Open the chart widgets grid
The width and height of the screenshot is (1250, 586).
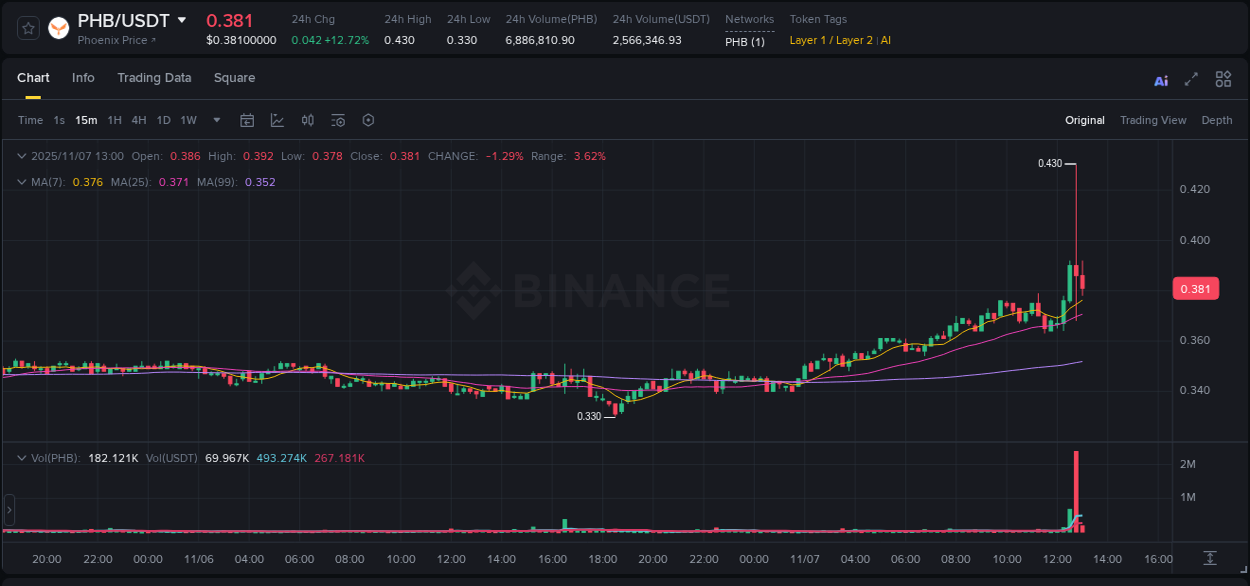pos(1223,79)
